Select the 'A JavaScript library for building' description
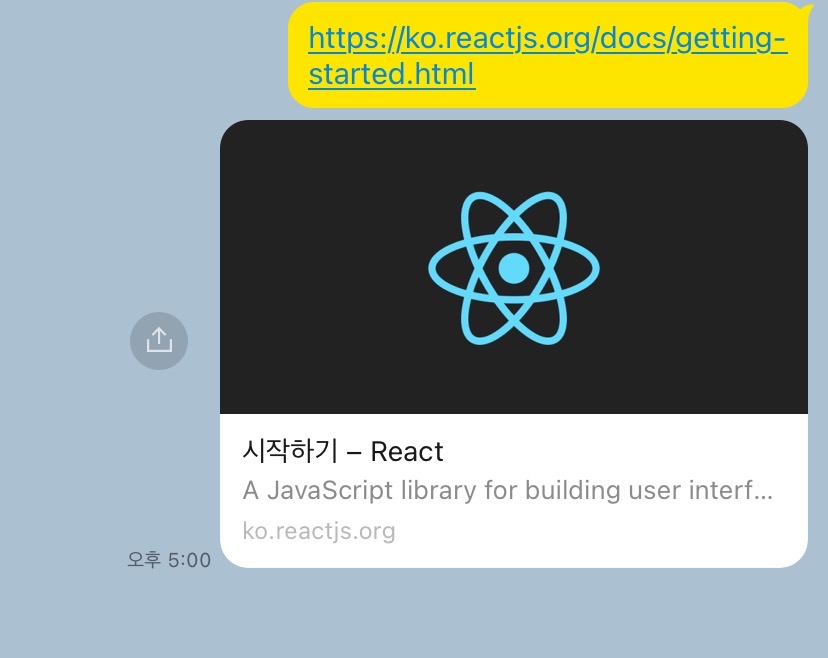Image resolution: width=828 pixels, height=658 pixels. (507, 491)
